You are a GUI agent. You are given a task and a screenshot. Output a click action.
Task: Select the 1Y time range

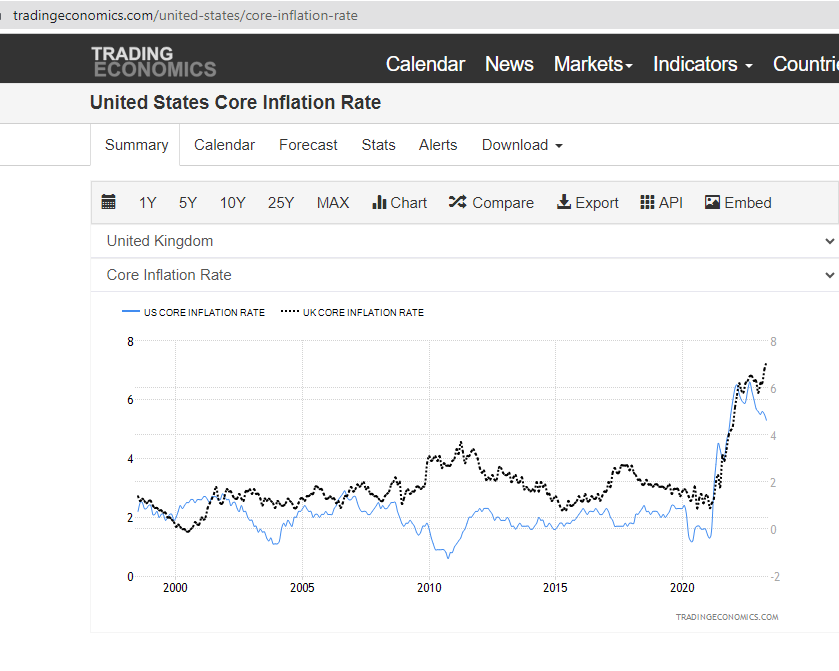tap(147, 202)
